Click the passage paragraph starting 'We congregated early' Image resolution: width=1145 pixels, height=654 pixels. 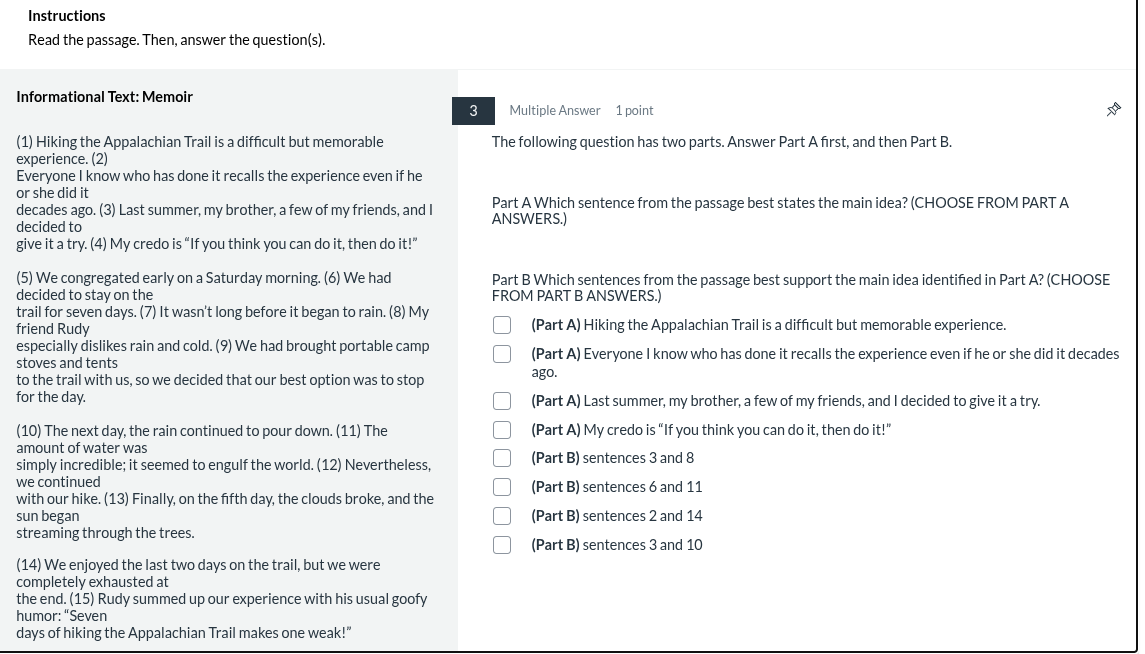click(x=224, y=337)
